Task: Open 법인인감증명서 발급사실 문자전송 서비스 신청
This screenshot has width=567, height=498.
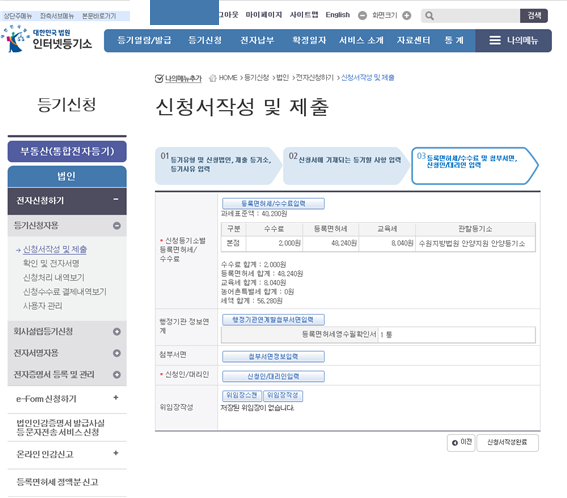Action: tap(61, 427)
